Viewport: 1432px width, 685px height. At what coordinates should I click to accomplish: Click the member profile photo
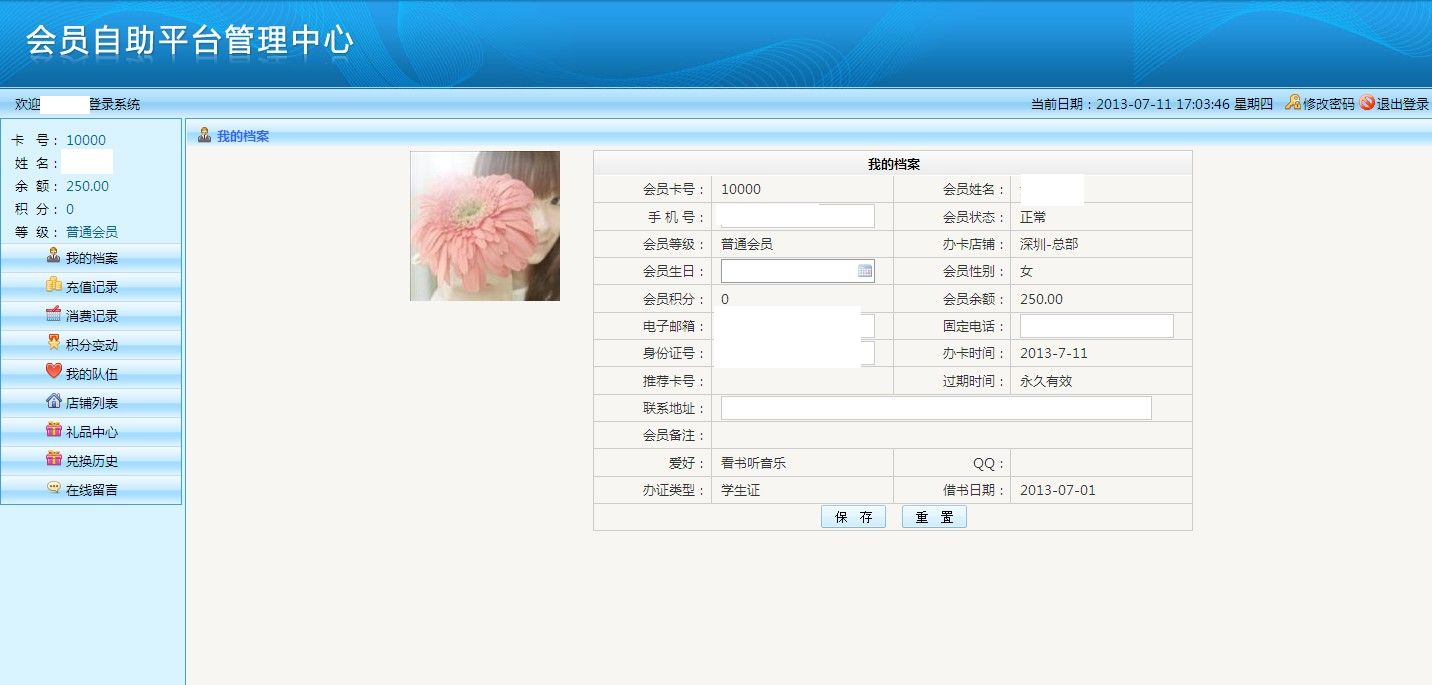point(485,226)
